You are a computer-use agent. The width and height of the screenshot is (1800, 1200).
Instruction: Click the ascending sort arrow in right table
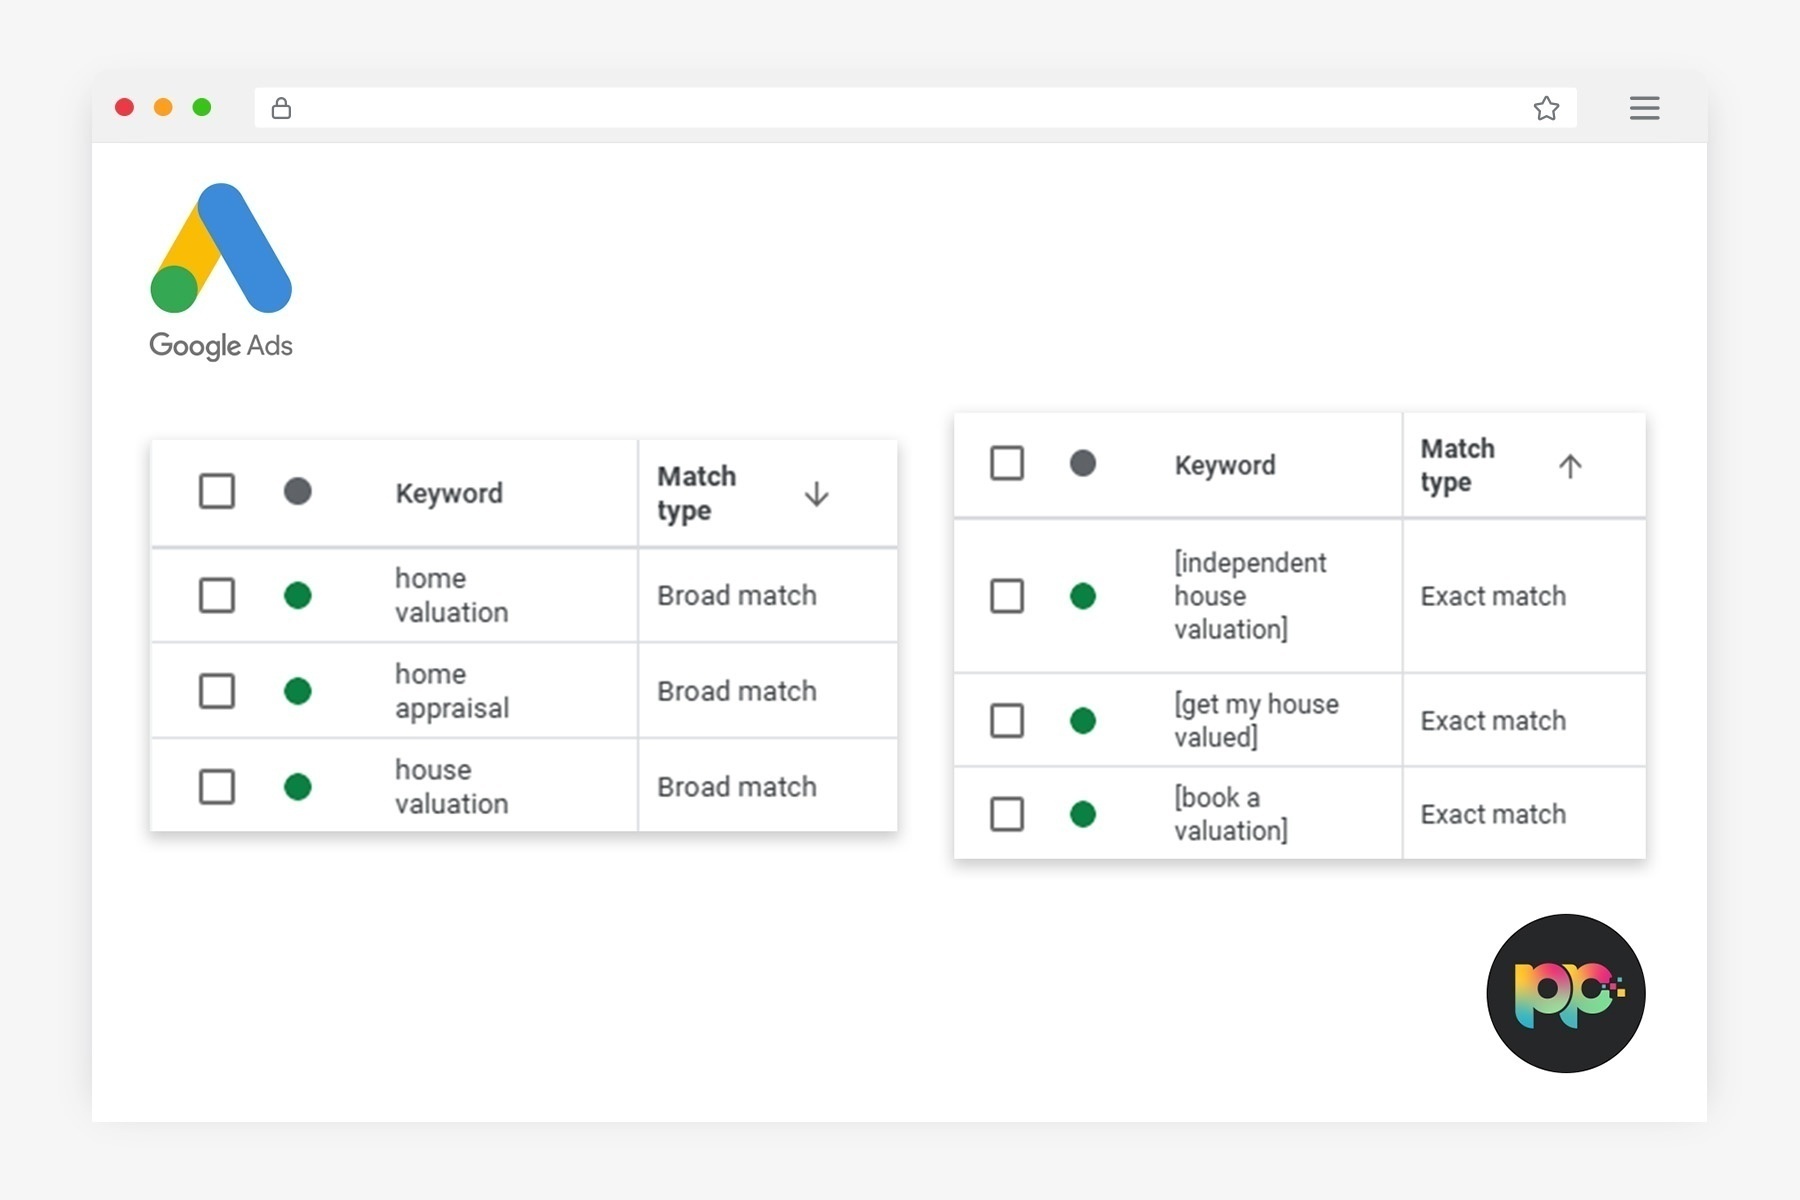(1571, 465)
